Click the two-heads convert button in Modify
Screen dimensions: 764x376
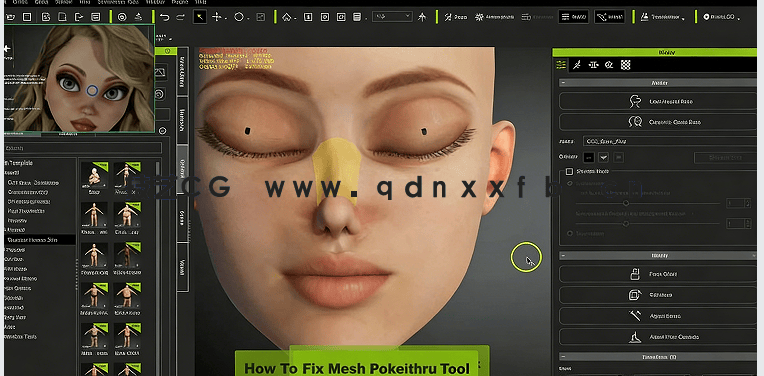click(658, 122)
